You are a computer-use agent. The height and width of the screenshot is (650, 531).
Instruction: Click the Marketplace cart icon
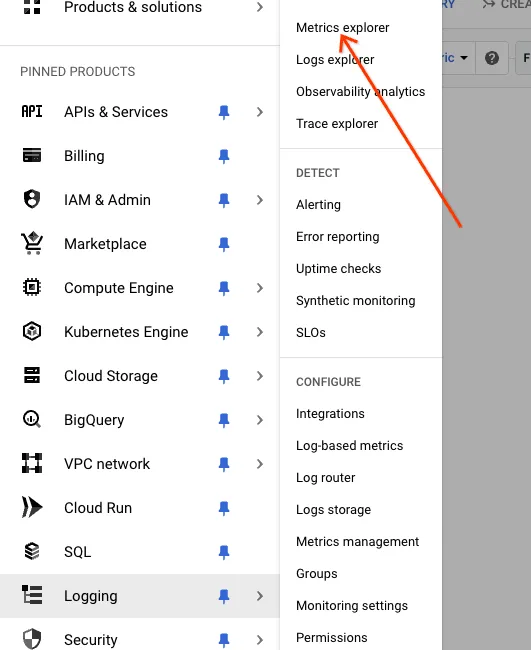[x=32, y=243]
